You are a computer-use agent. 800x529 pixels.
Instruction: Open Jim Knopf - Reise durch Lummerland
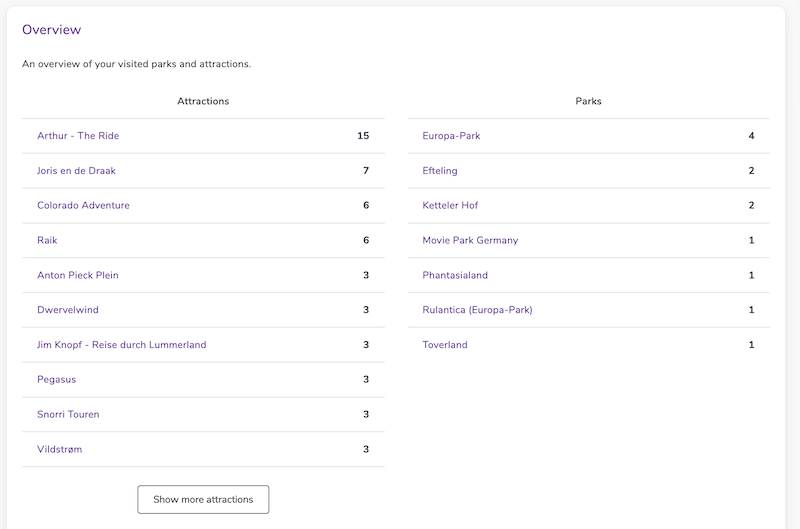tap(121, 345)
